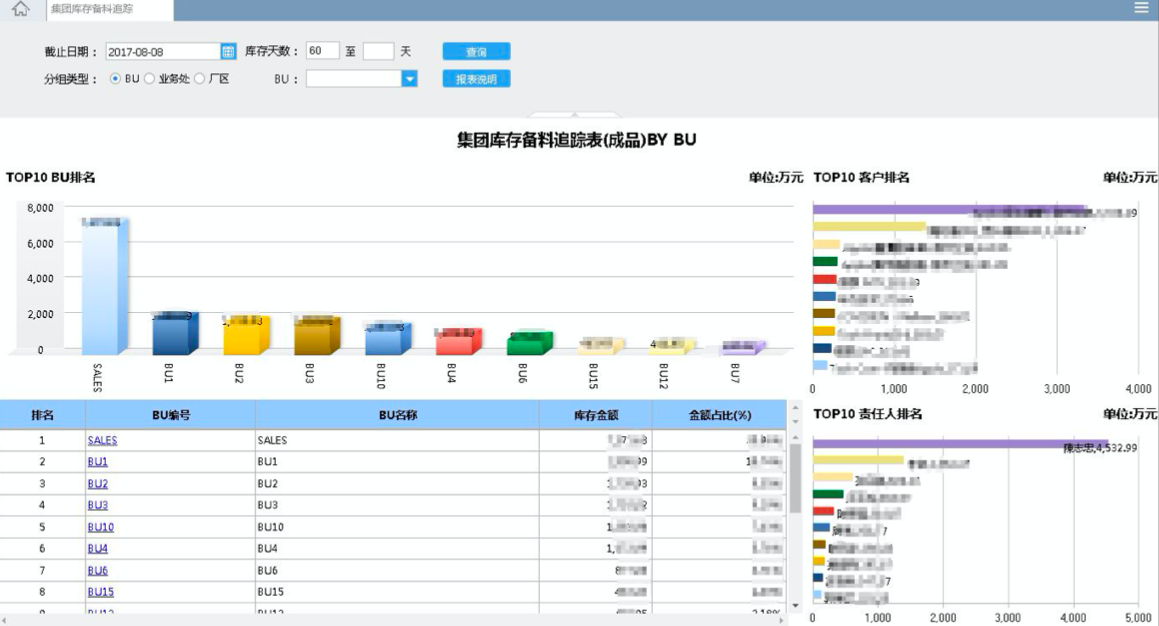Click top purple bar in 客户排名 chart

click(949, 210)
